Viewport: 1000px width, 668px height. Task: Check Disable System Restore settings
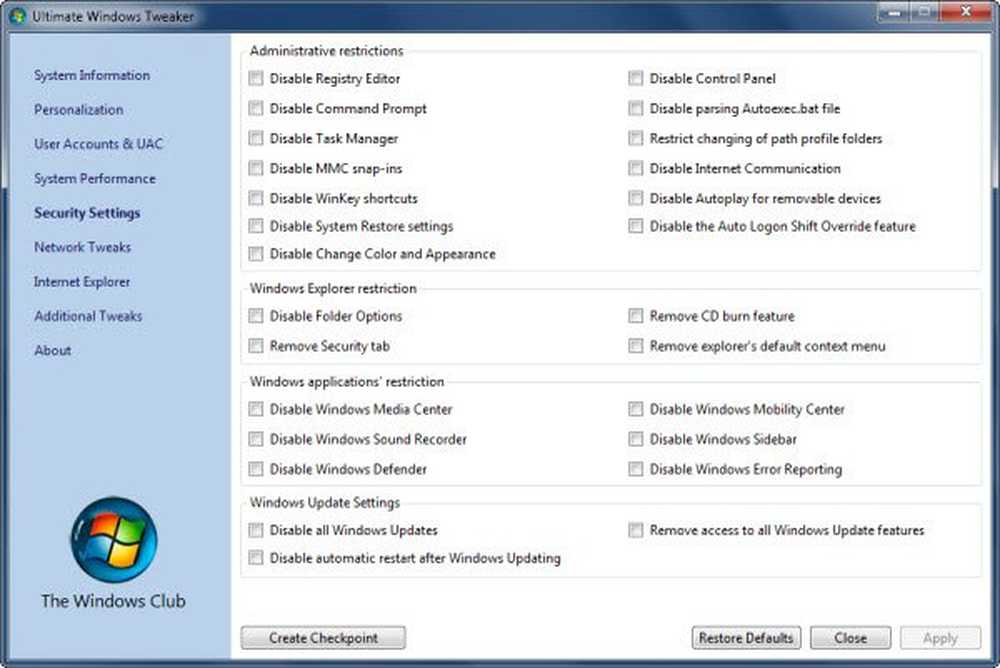click(x=256, y=226)
